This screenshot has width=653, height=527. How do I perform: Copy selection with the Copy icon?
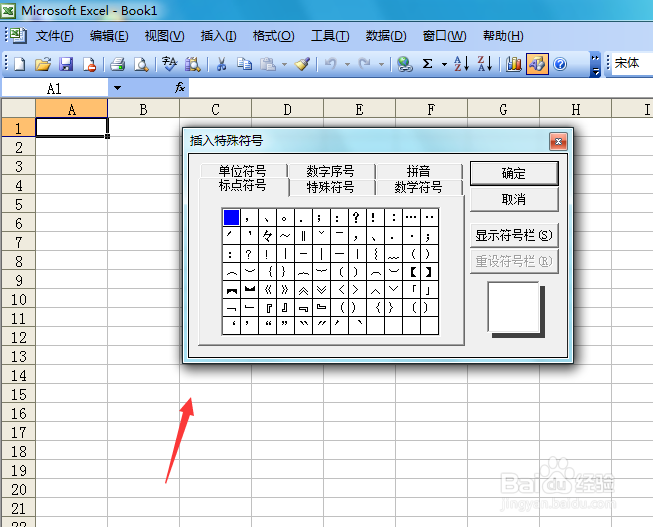[244, 64]
